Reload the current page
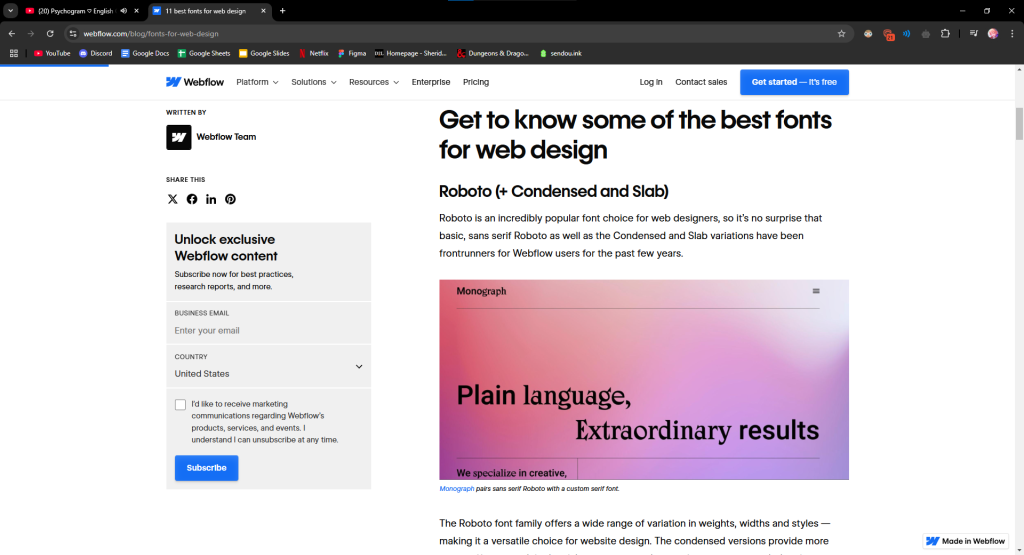The image size is (1024, 555). tap(50, 33)
